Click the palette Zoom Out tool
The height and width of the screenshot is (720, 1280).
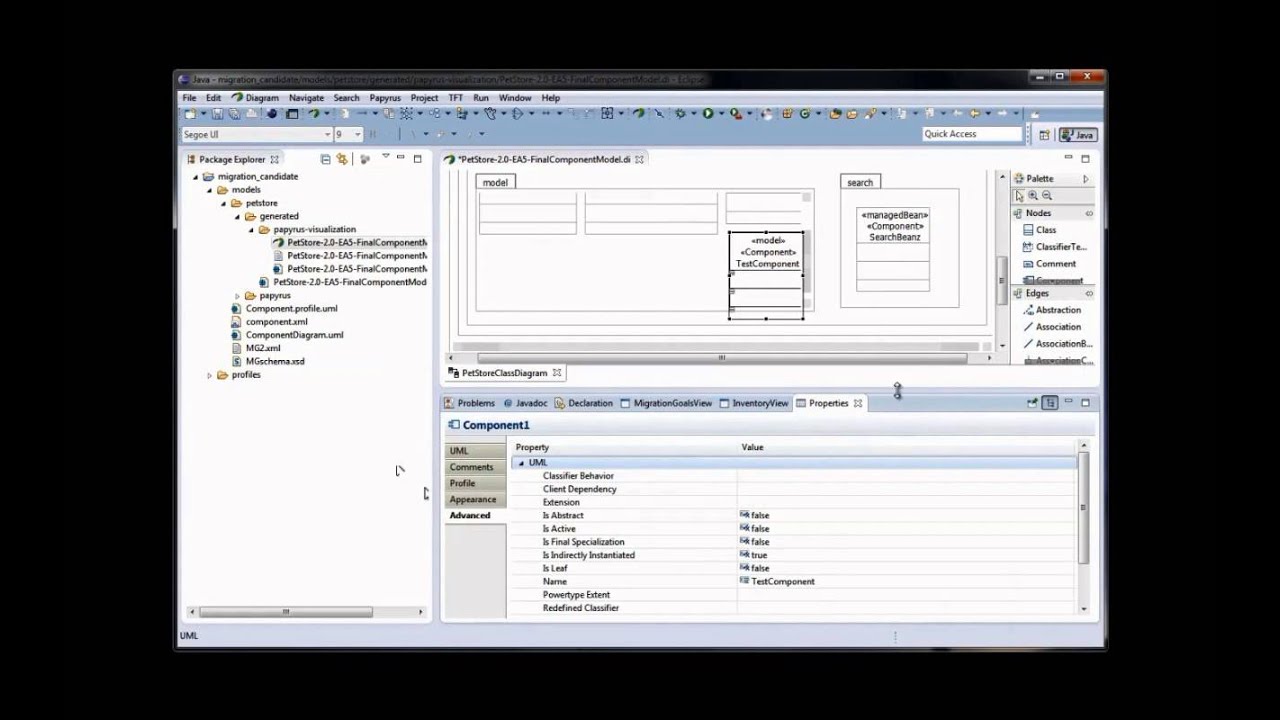coord(1047,196)
